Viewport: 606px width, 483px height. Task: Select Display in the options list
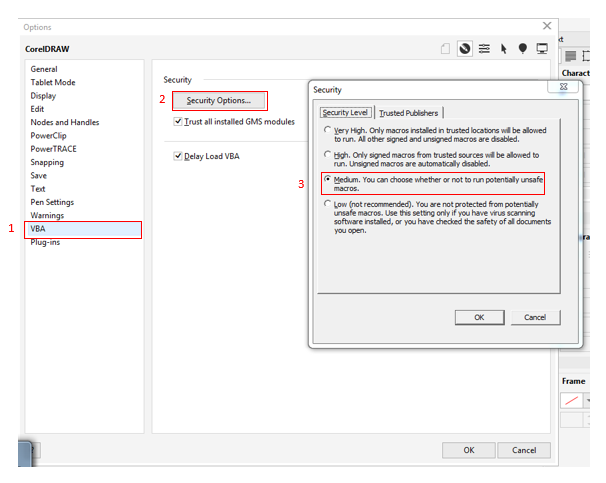[43, 96]
